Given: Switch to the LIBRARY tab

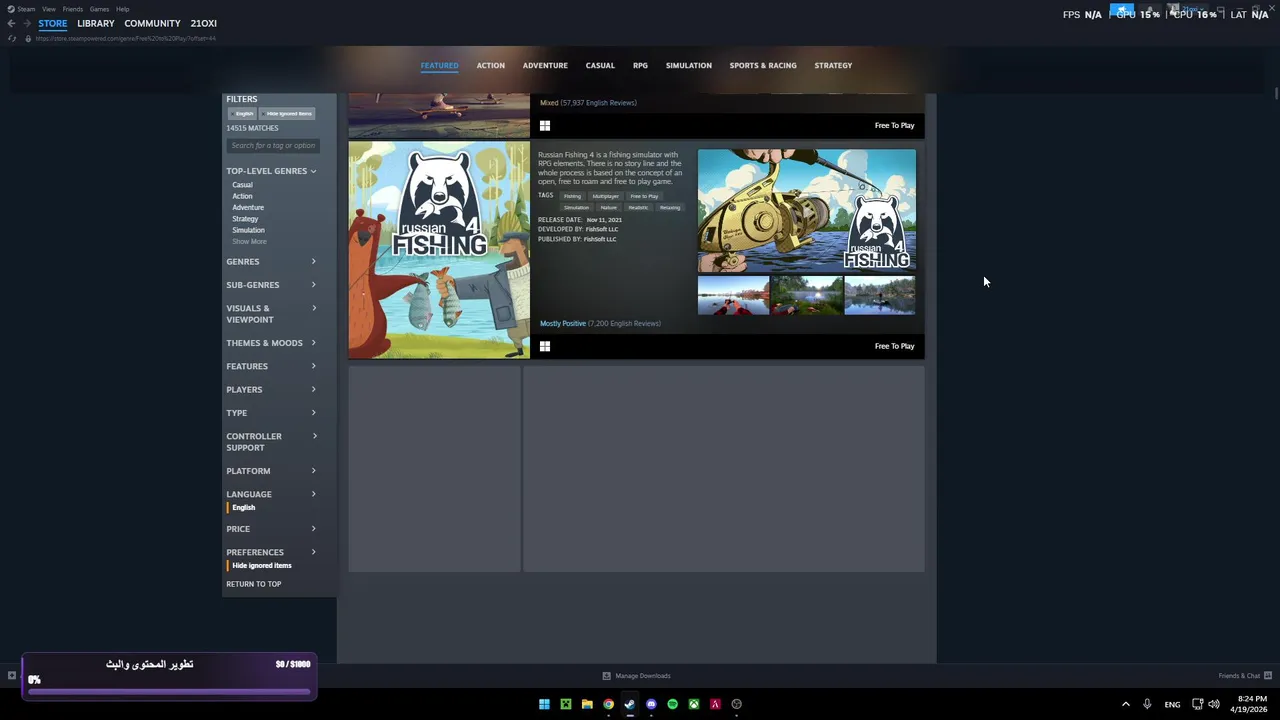Looking at the screenshot, I should pyautogui.click(x=96, y=23).
